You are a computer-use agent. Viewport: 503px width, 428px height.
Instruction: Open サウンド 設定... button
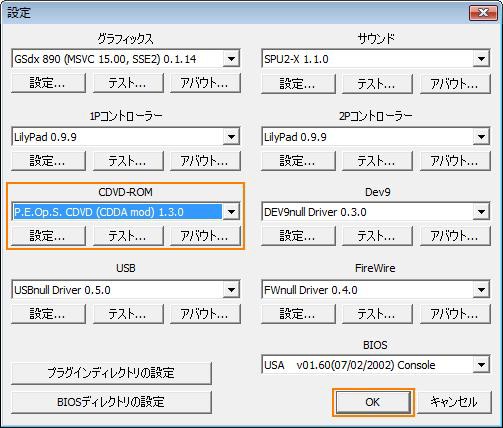298,83
